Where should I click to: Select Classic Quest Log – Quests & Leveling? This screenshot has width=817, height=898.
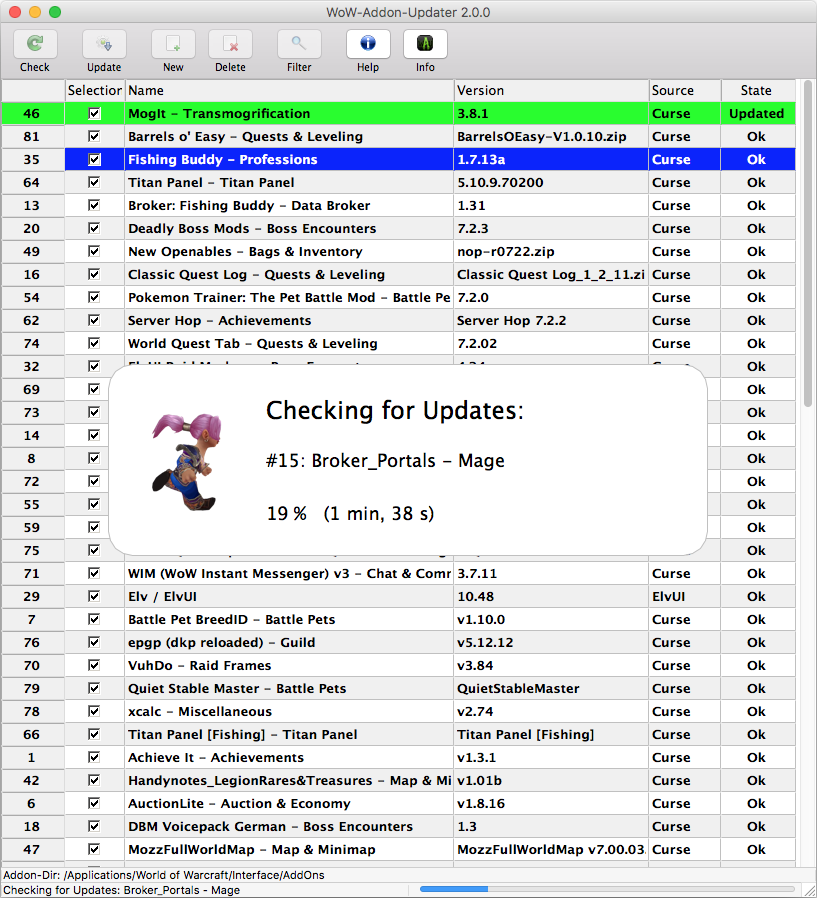[x=398, y=274]
